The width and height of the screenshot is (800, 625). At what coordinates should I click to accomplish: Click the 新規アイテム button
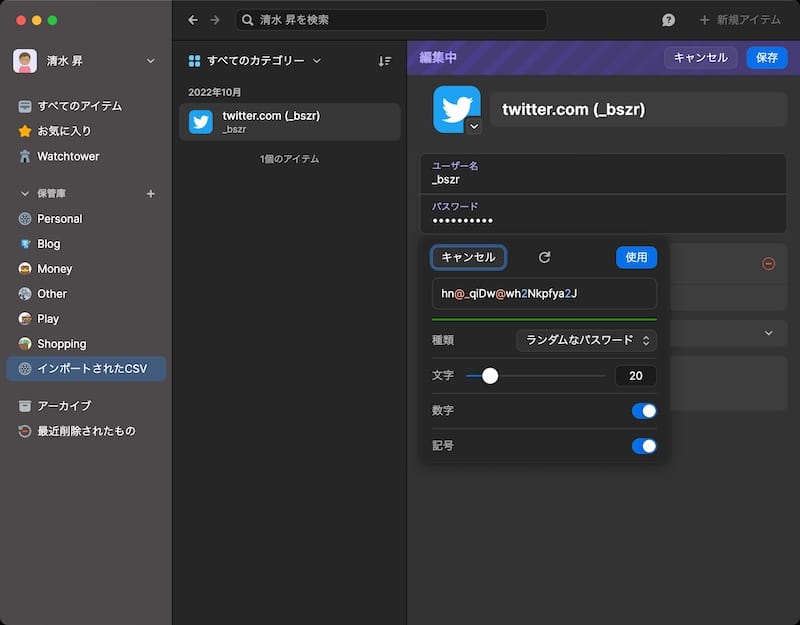740,20
